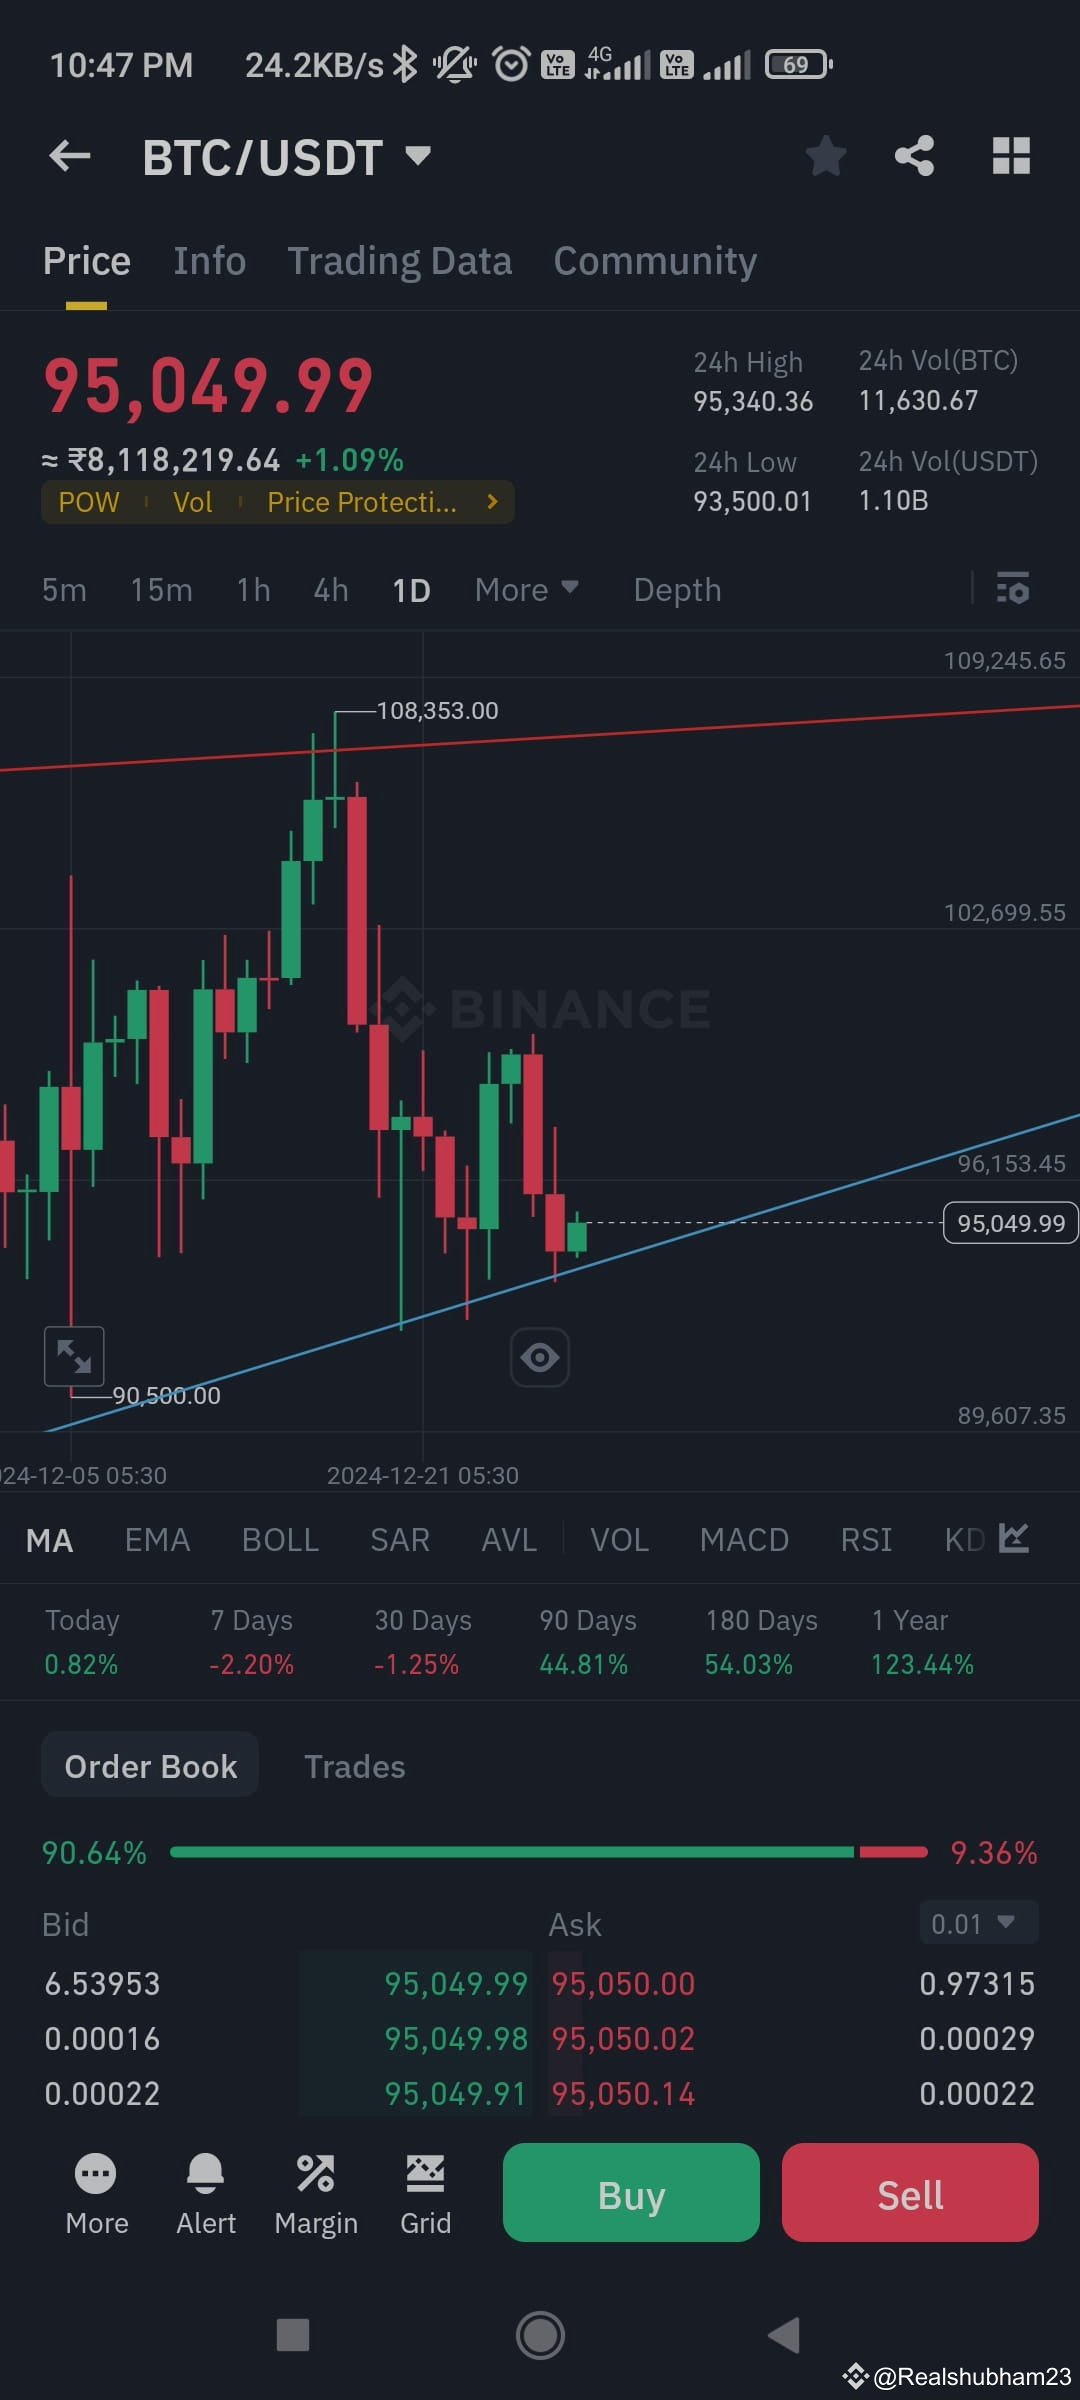
Task: Toggle the AVL indicator
Action: [509, 1540]
